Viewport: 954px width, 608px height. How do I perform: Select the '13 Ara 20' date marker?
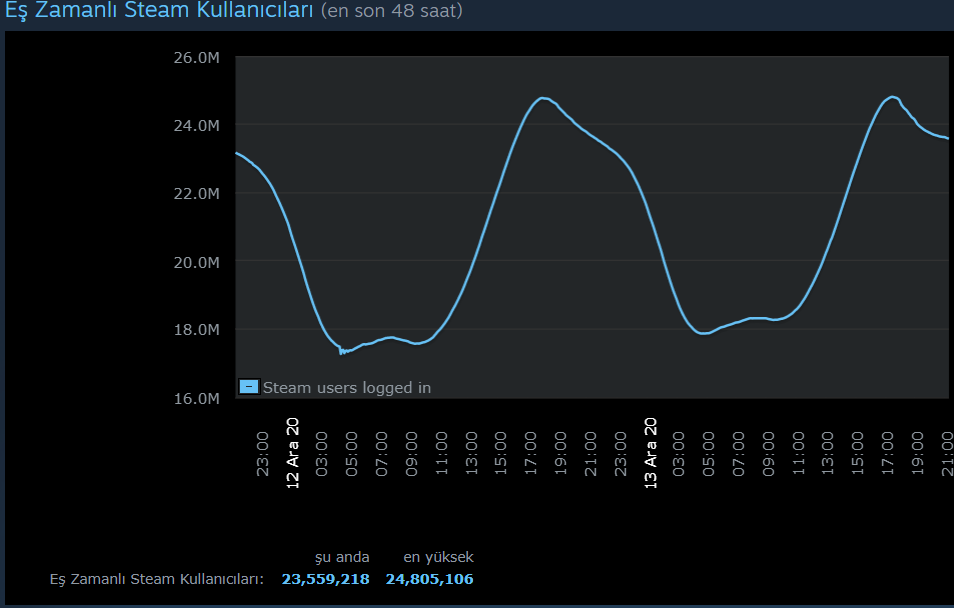[x=650, y=452]
